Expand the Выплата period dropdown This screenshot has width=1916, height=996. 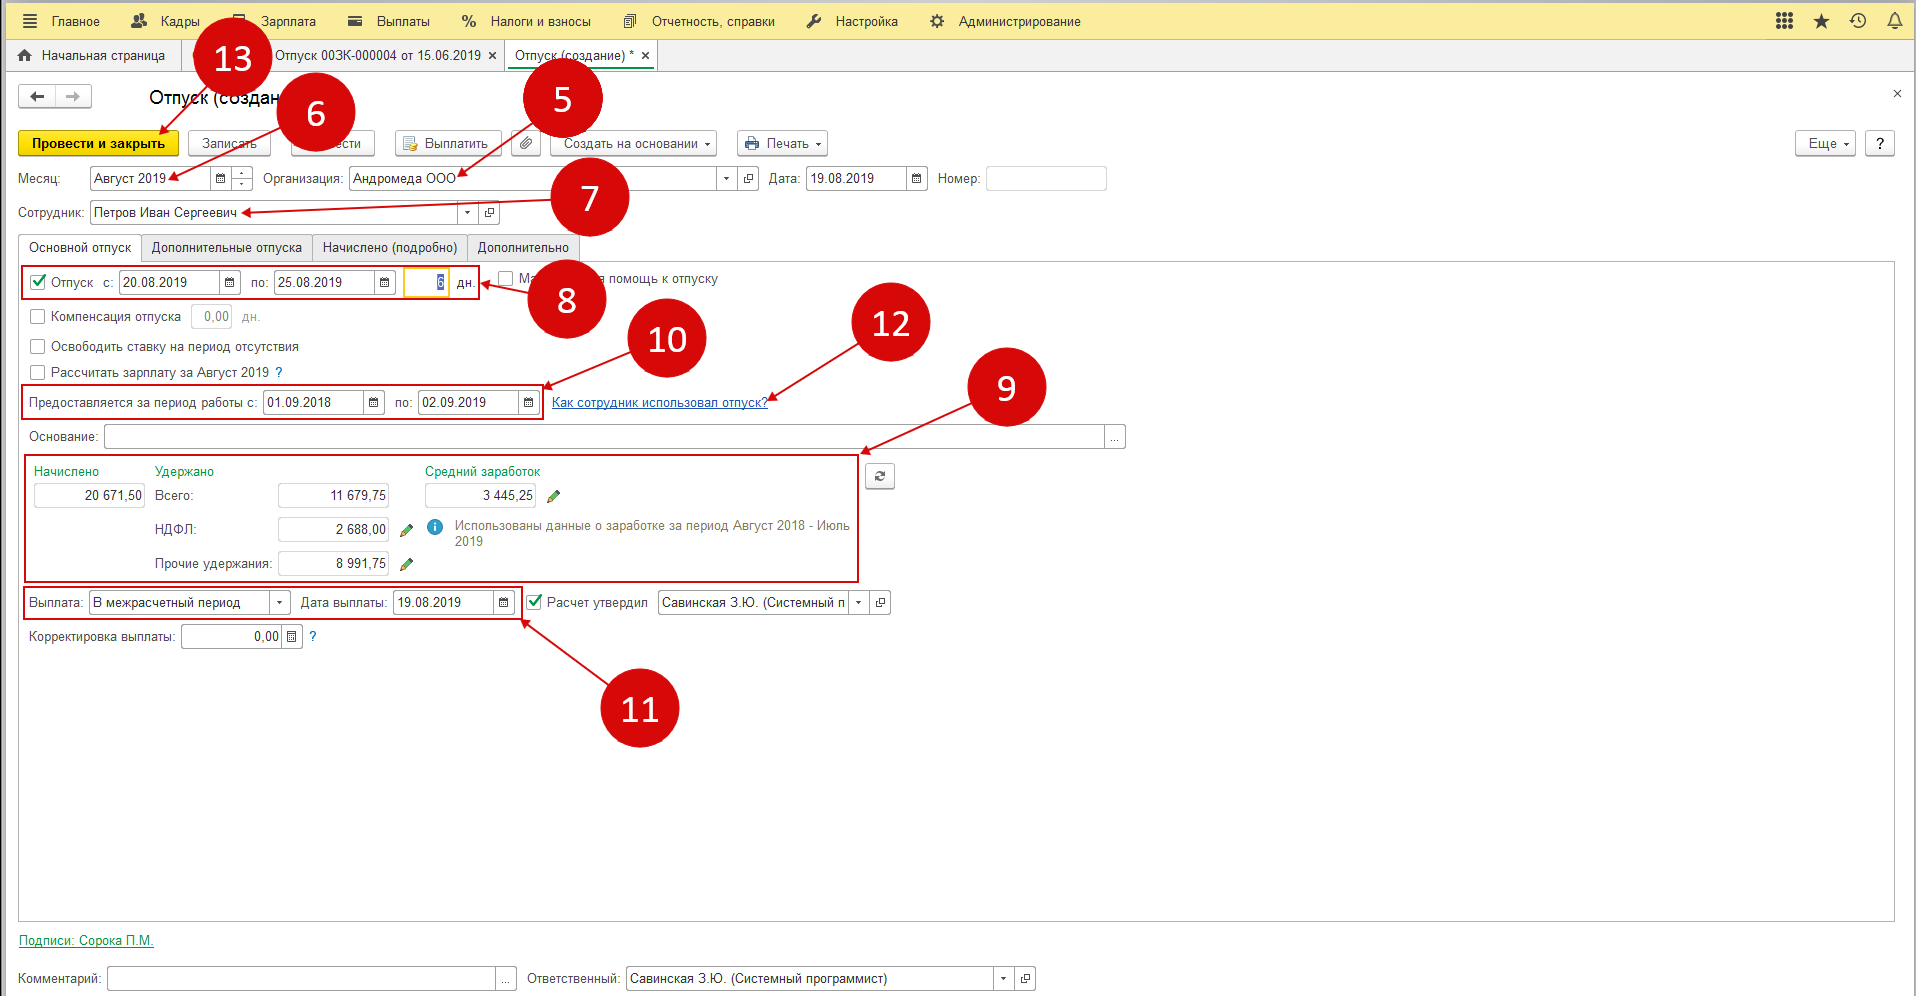coord(279,603)
